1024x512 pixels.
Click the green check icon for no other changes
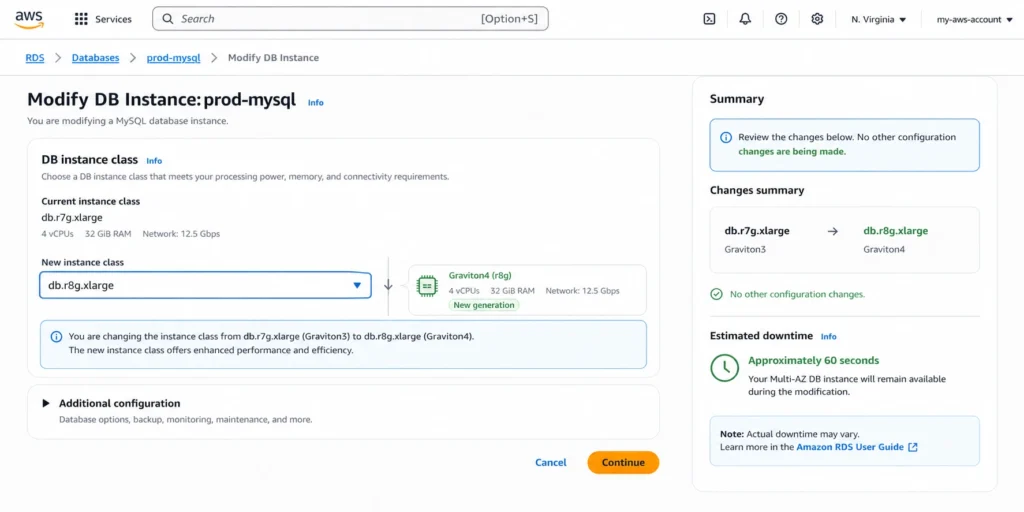point(716,295)
